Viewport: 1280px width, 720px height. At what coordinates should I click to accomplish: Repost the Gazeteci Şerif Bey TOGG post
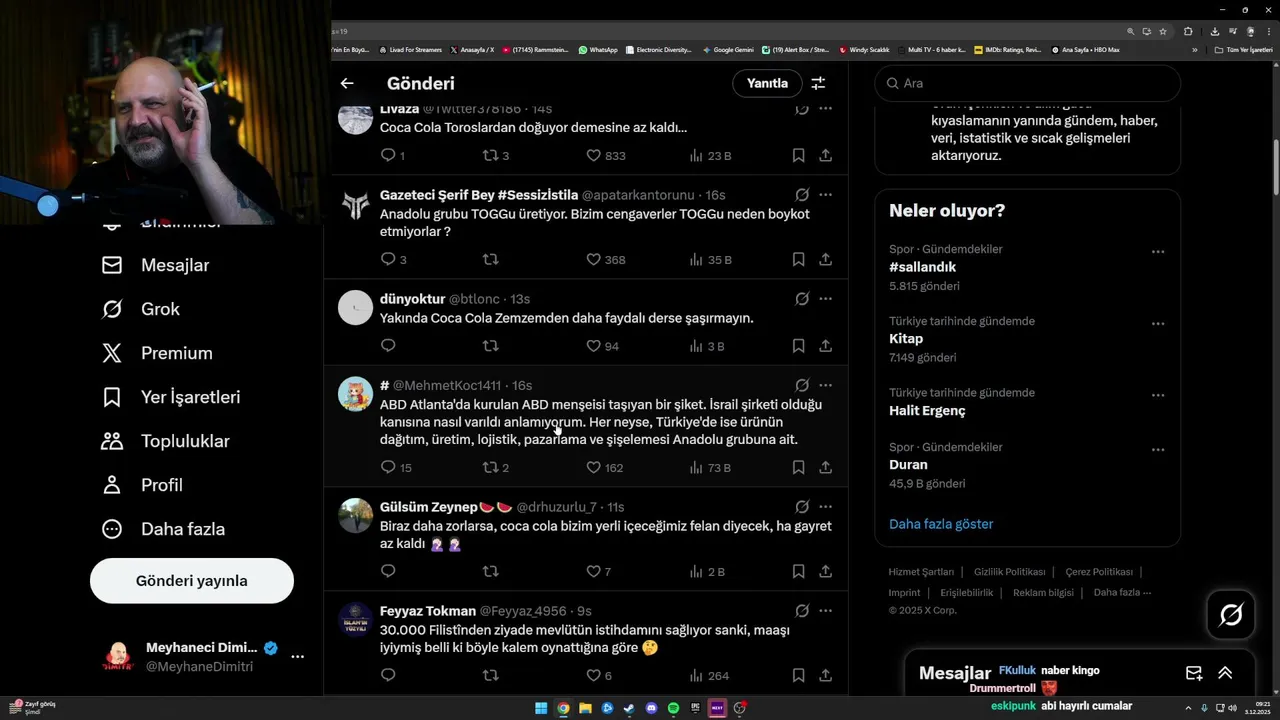click(490, 260)
